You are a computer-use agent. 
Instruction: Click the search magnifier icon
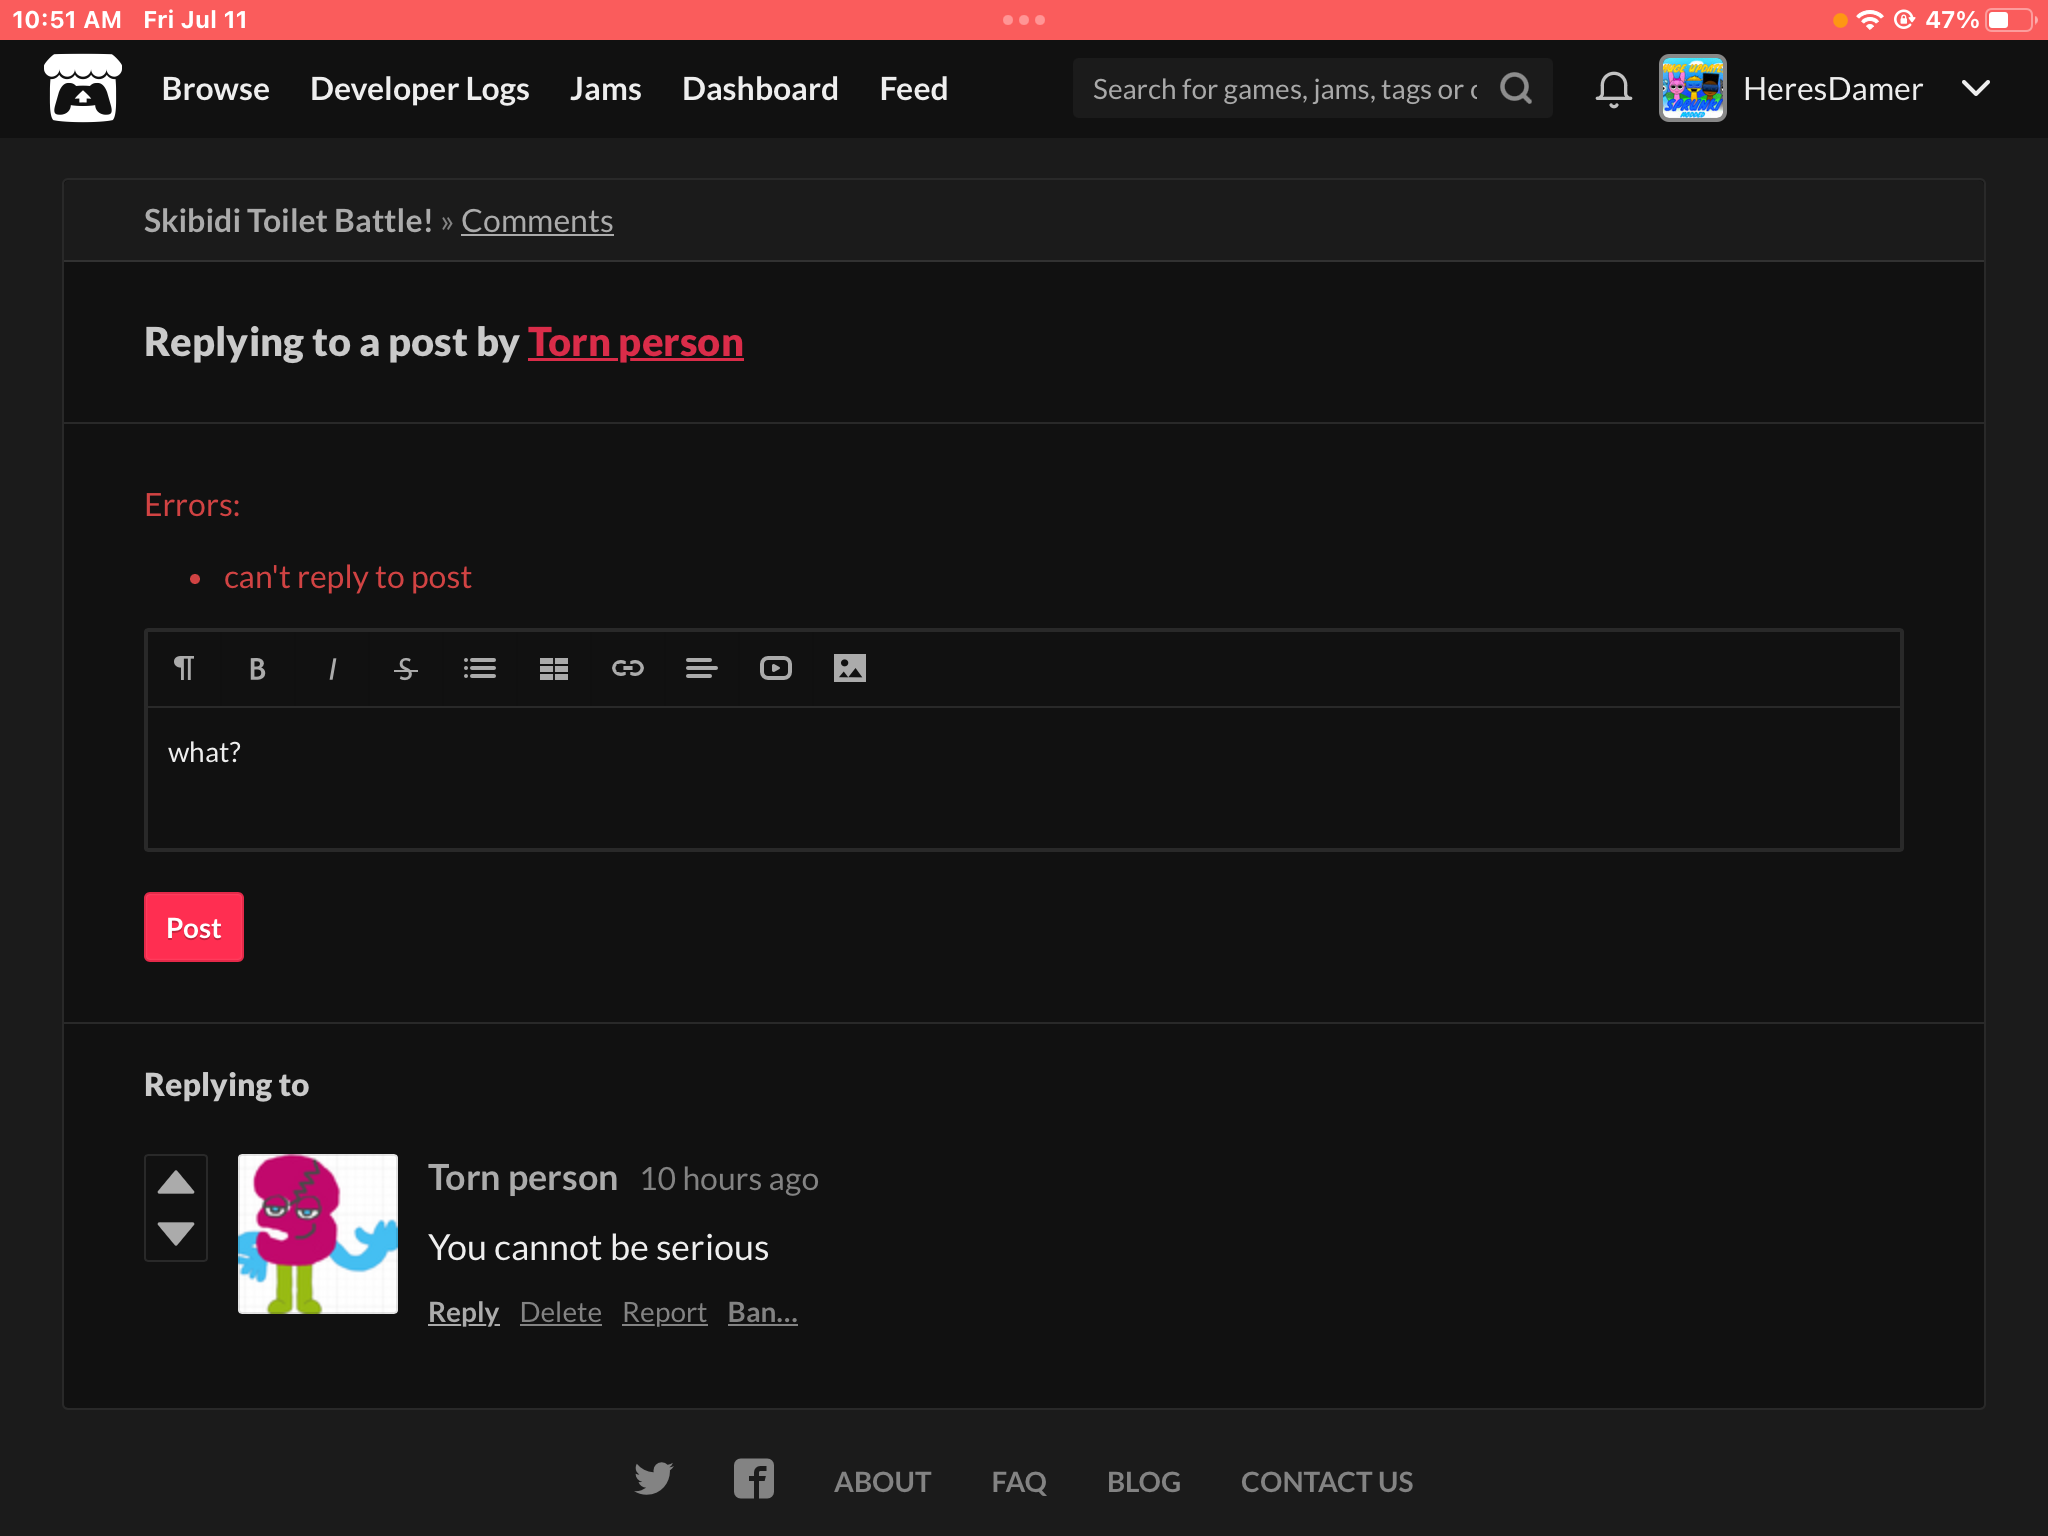click(x=1516, y=88)
